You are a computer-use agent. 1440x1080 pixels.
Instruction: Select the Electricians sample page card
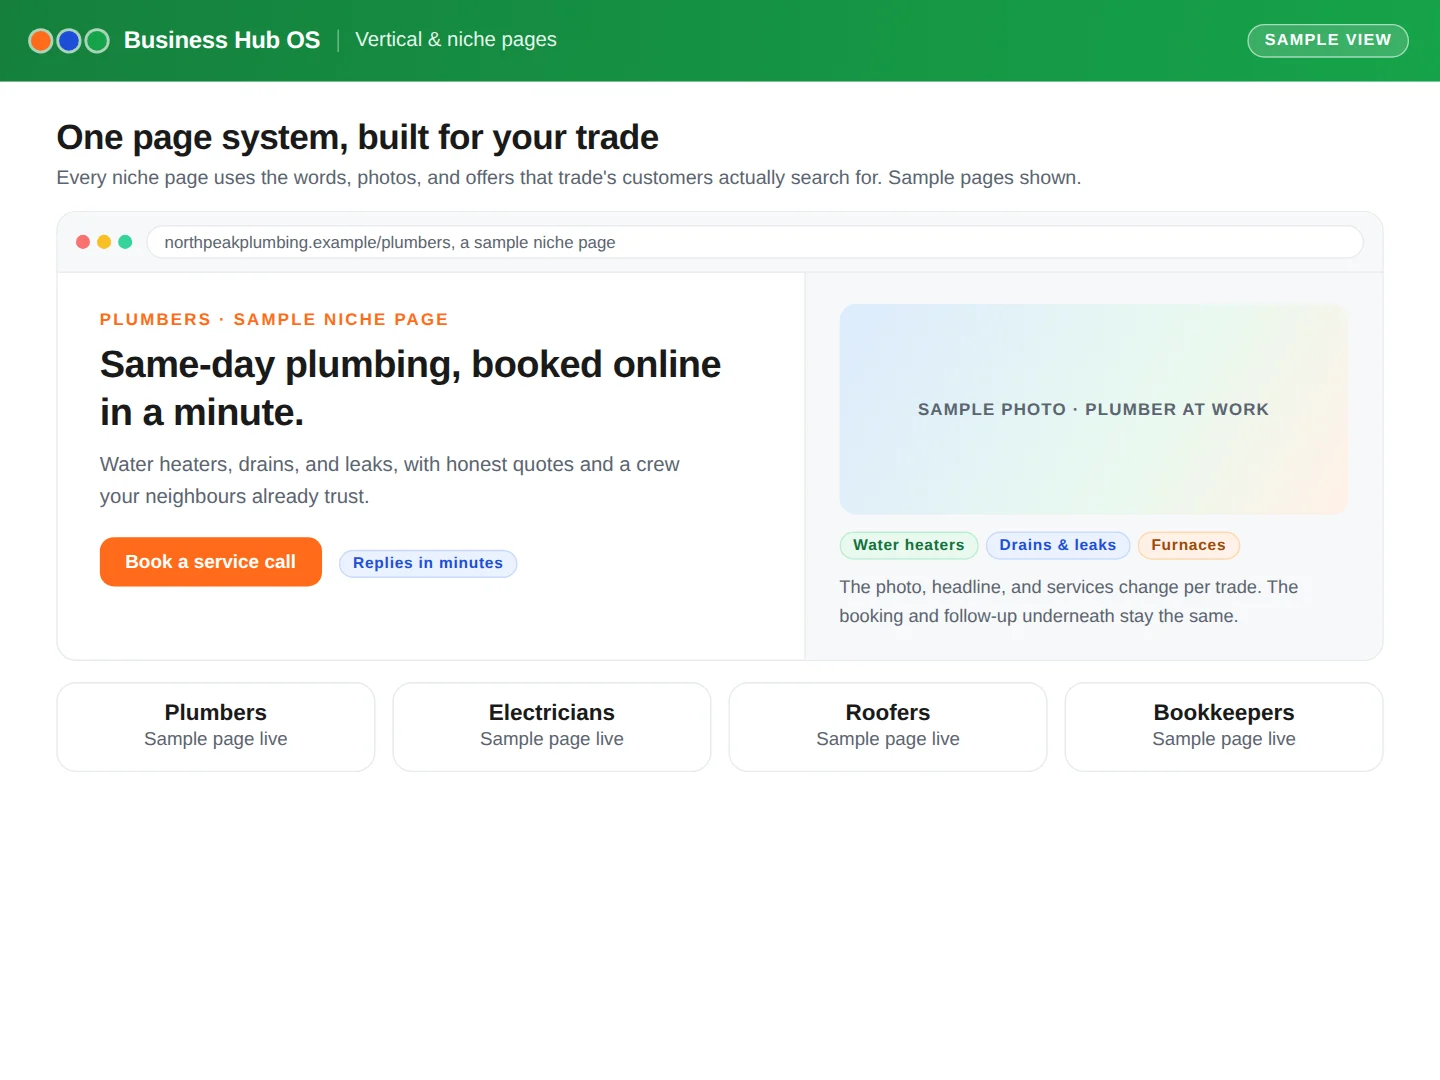pyautogui.click(x=552, y=727)
